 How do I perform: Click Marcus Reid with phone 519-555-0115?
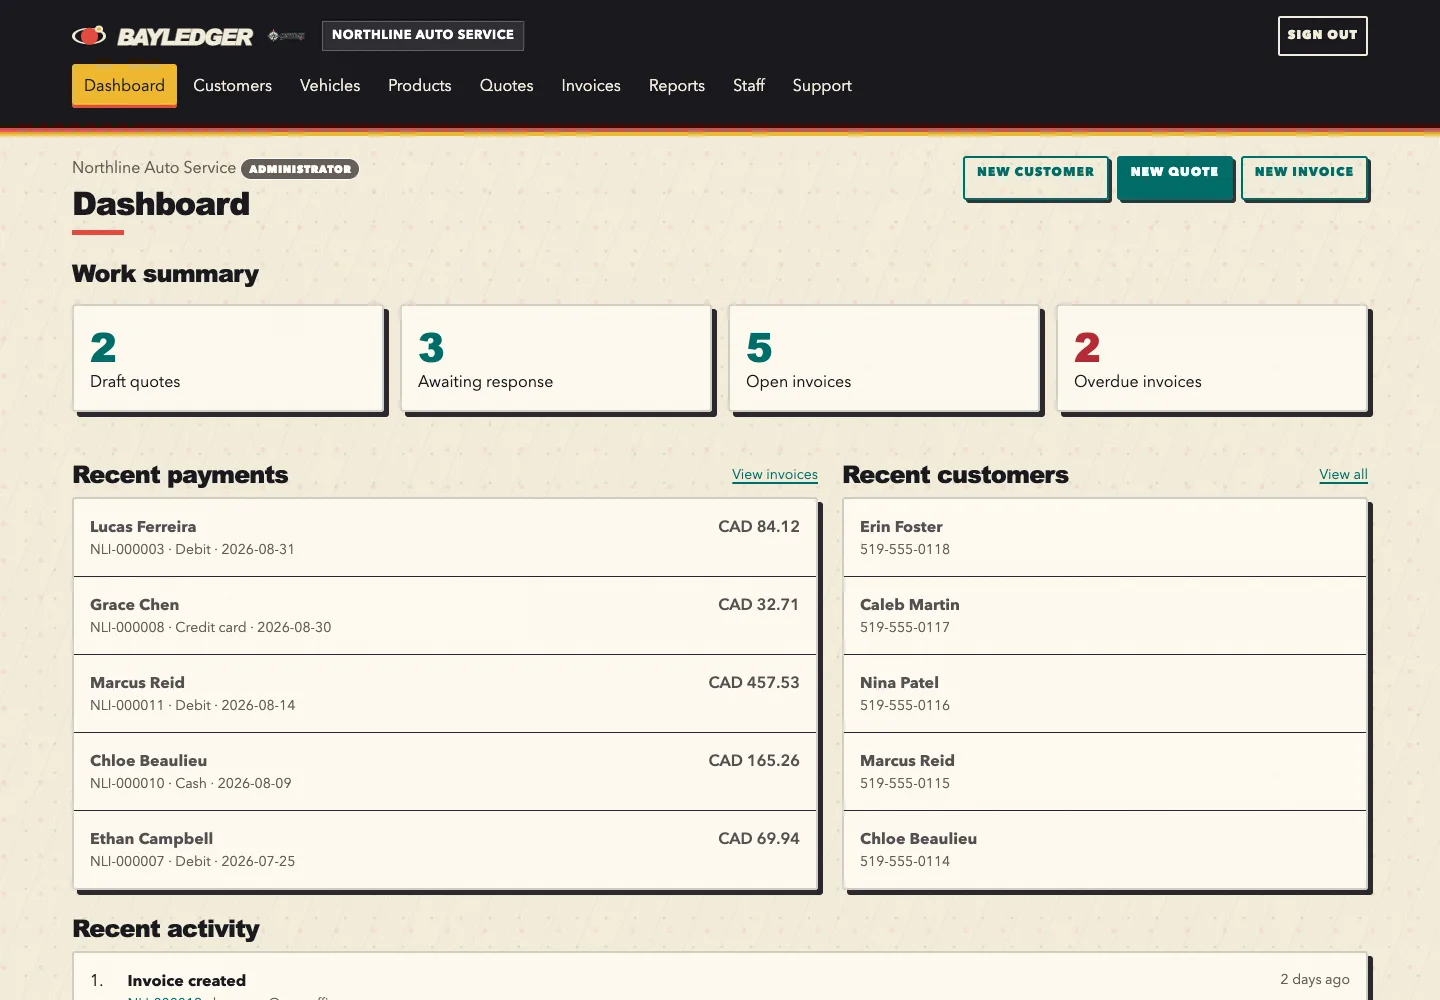point(1105,772)
